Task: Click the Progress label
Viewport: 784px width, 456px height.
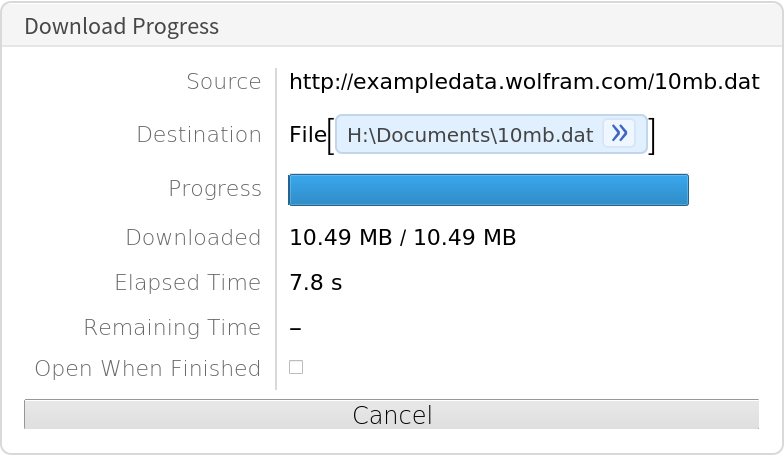Action: 215,189
